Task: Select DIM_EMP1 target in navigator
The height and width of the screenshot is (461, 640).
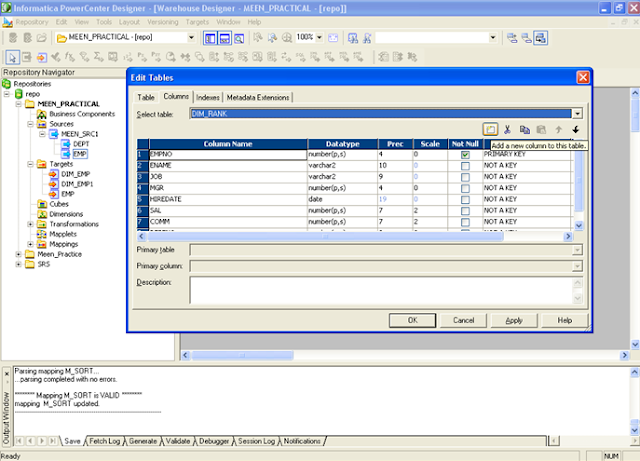Action: 77,184
